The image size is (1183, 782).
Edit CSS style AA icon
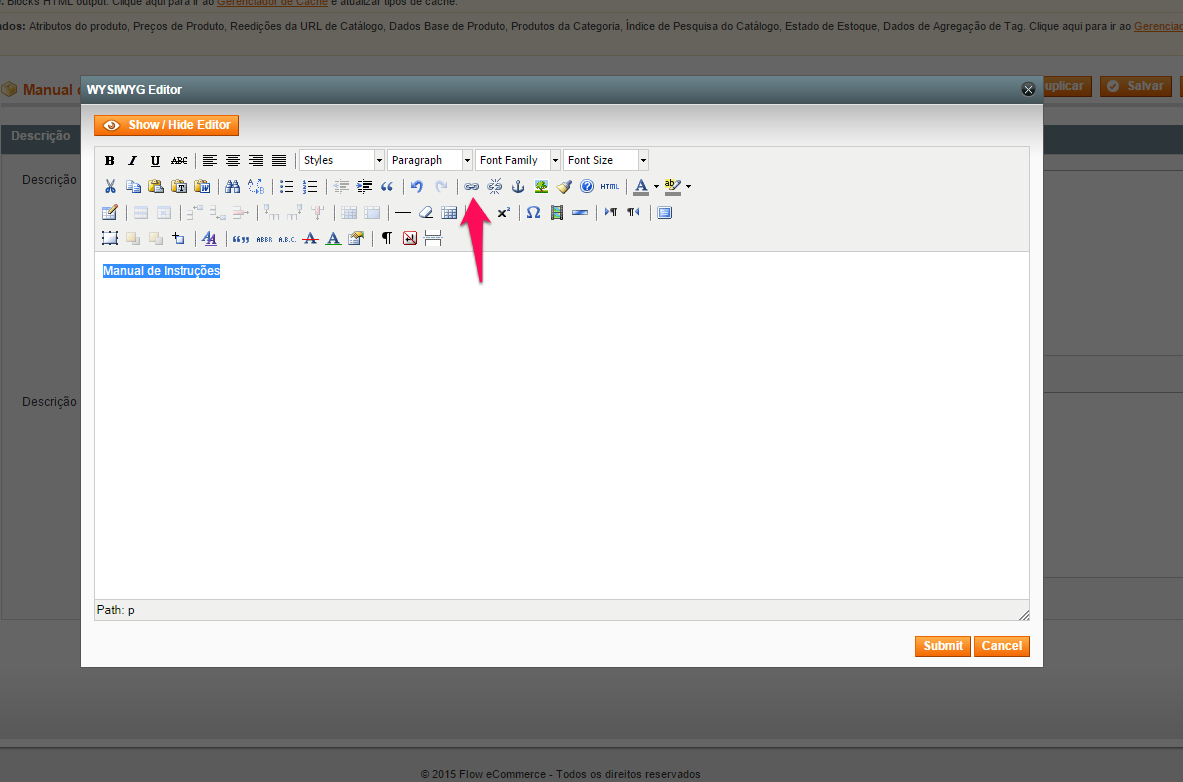[x=210, y=239]
